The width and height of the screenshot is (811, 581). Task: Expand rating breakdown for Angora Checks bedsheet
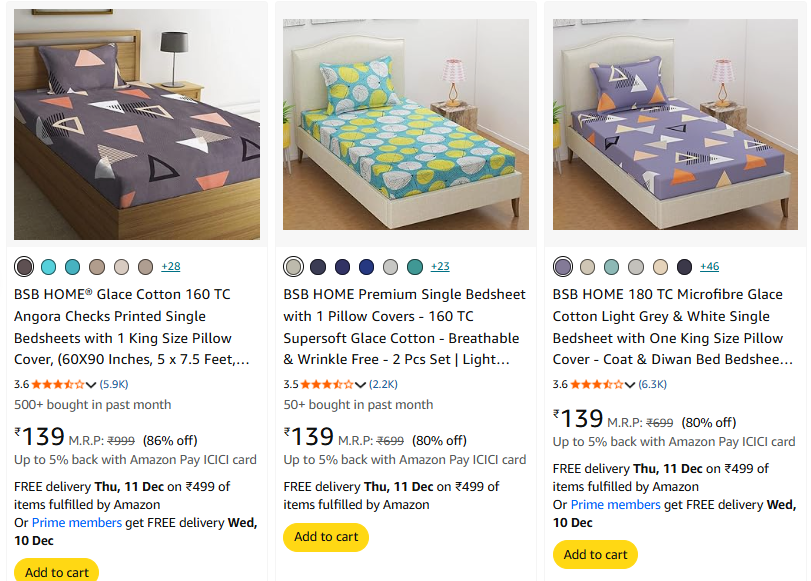(x=92, y=384)
